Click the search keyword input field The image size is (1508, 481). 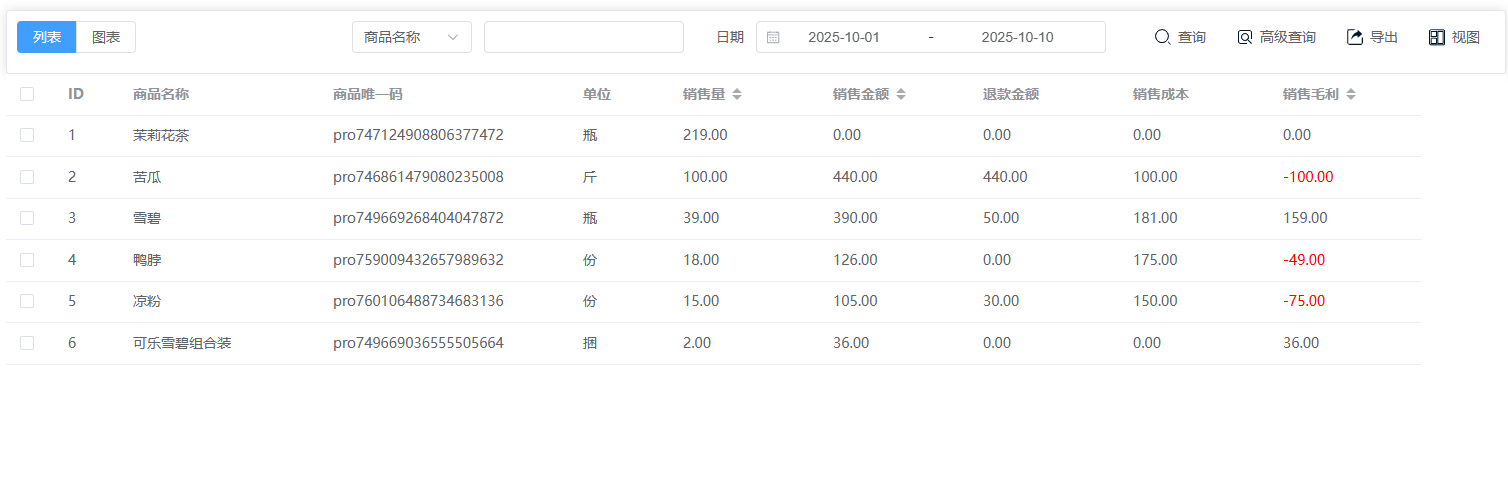tap(583, 37)
